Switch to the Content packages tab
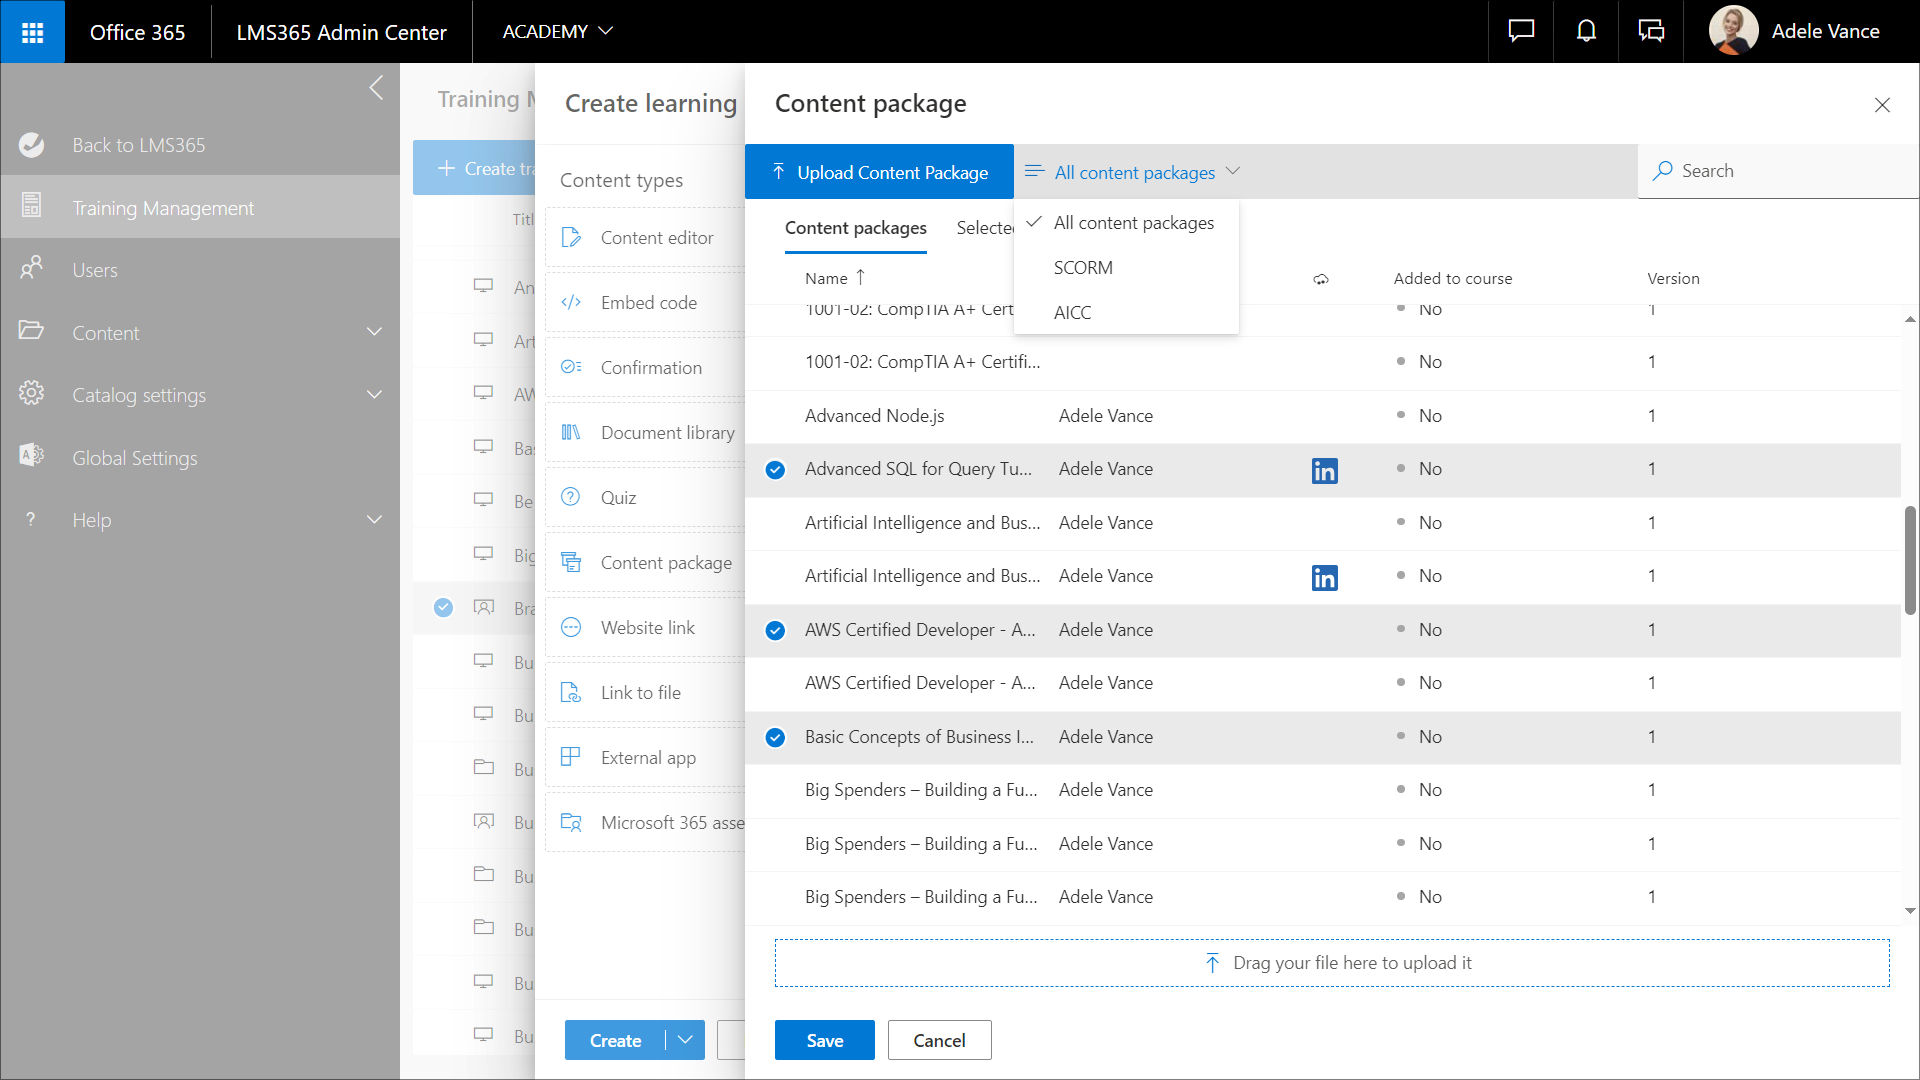1920x1080 pixels. tap(856, 229)
